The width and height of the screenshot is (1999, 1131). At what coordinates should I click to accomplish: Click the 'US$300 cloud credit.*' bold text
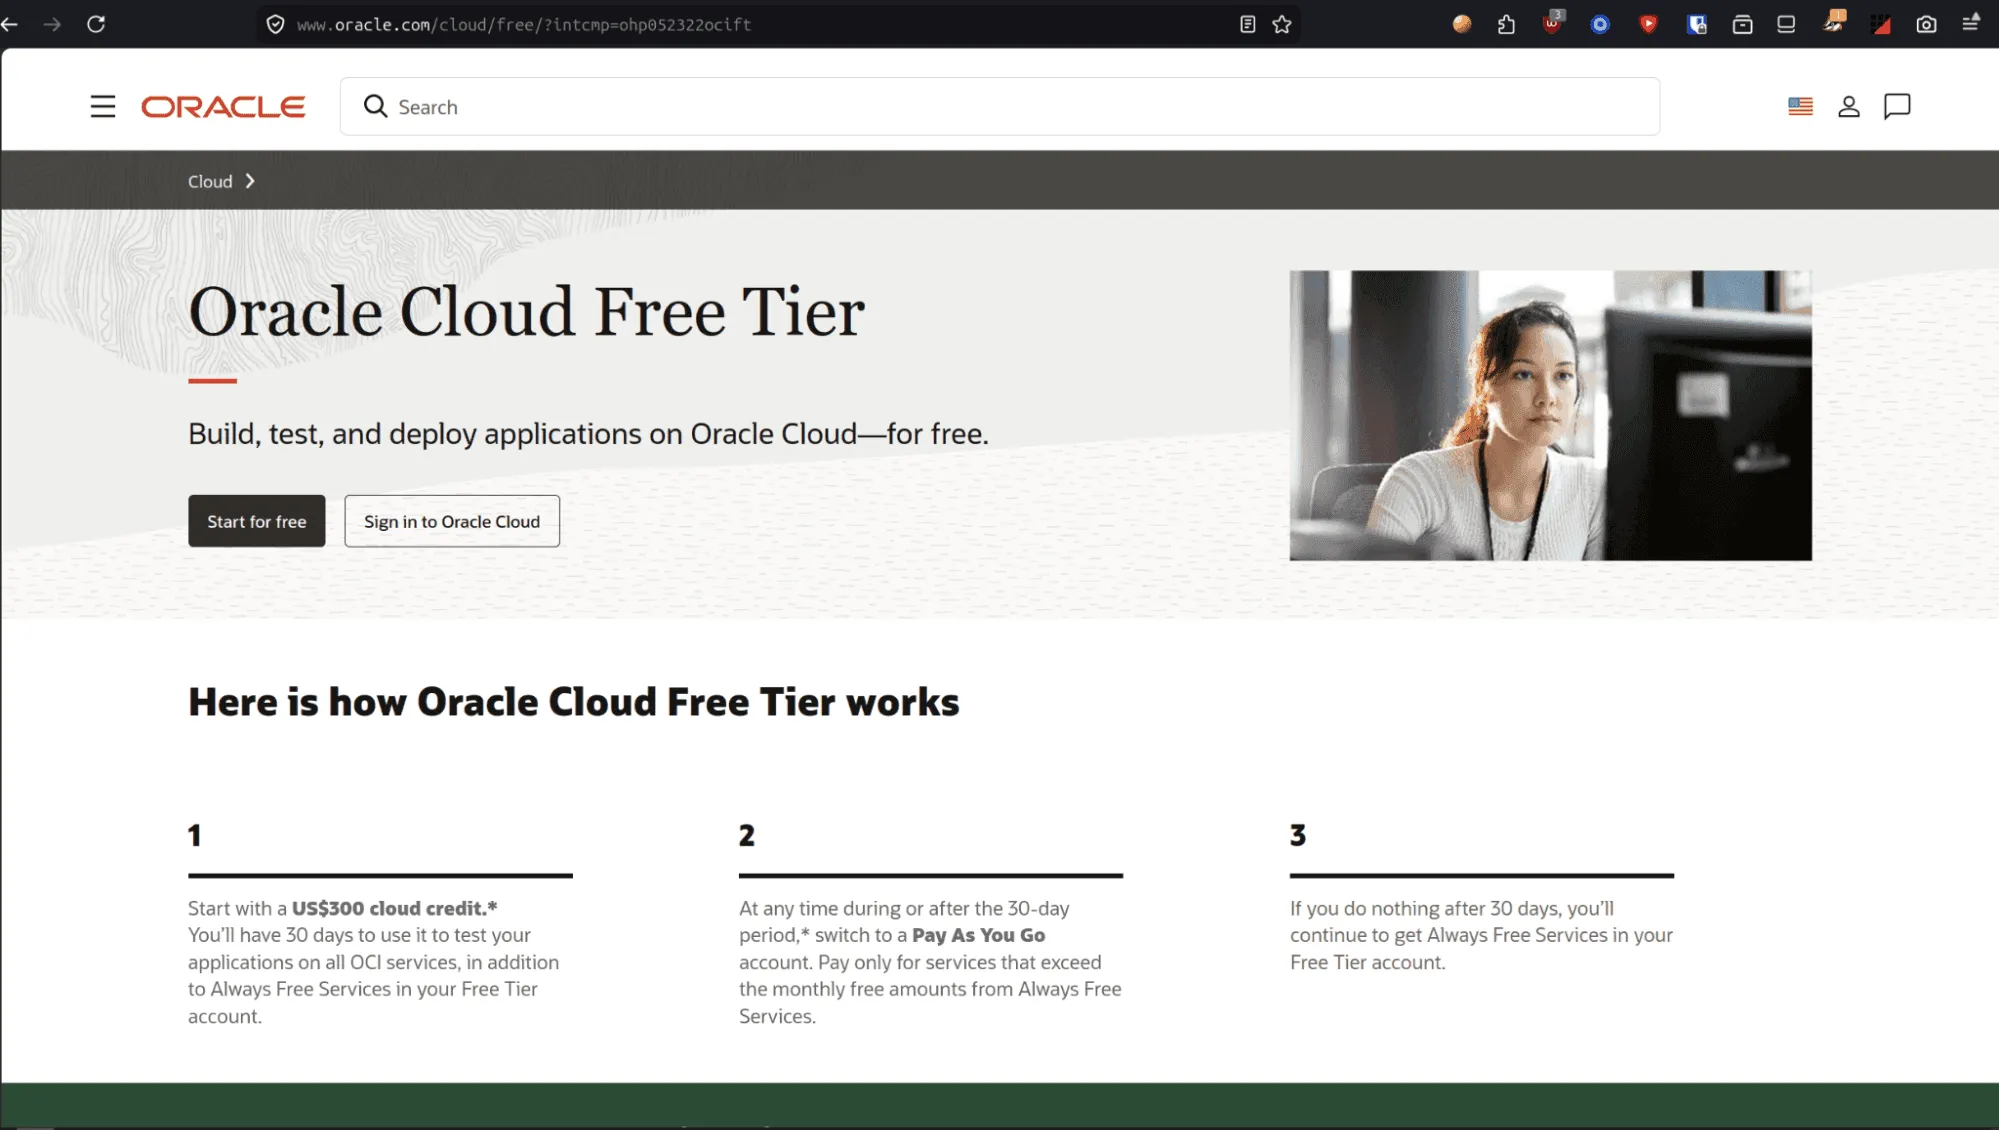tap(395, 908)
